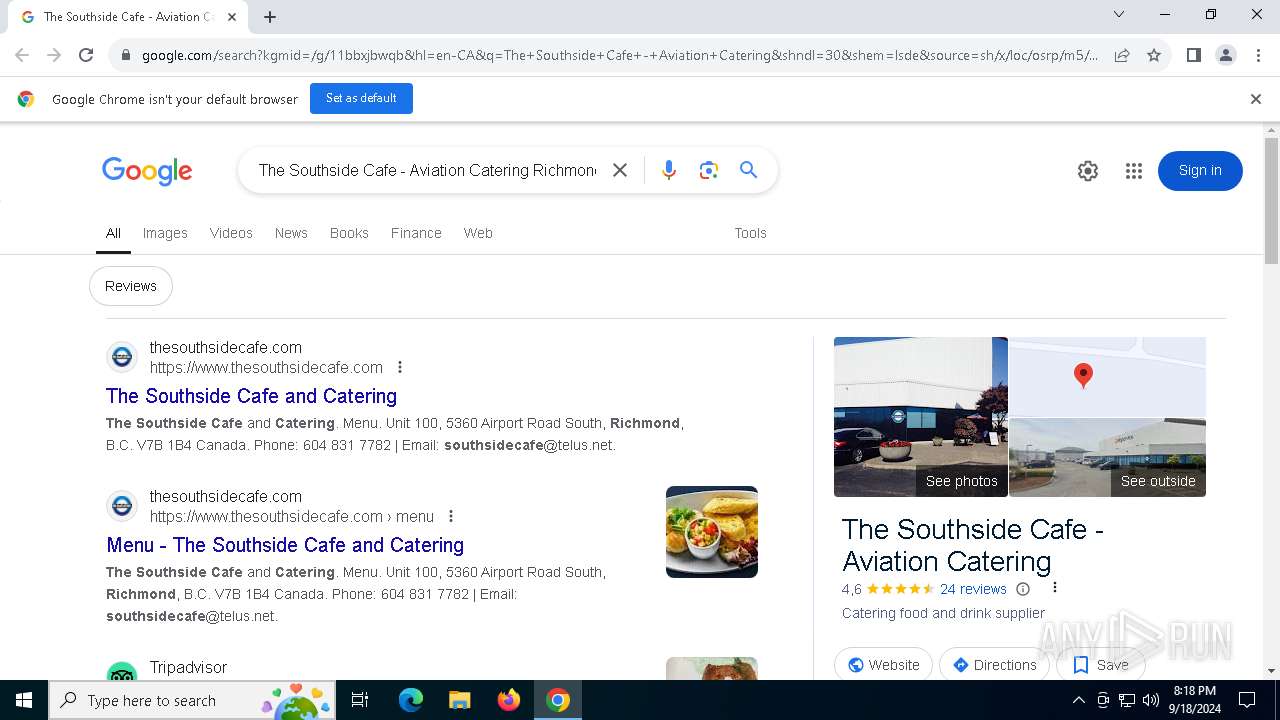The image size is (1280, 720).
Task: Open the clock showing 8:18 PM
Action: pos(1194,700)
